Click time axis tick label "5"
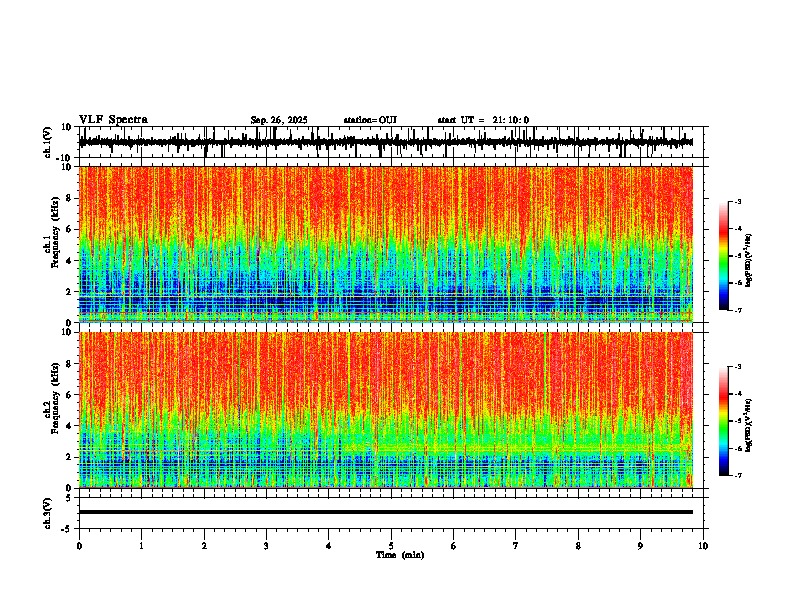 pos(391,546)
